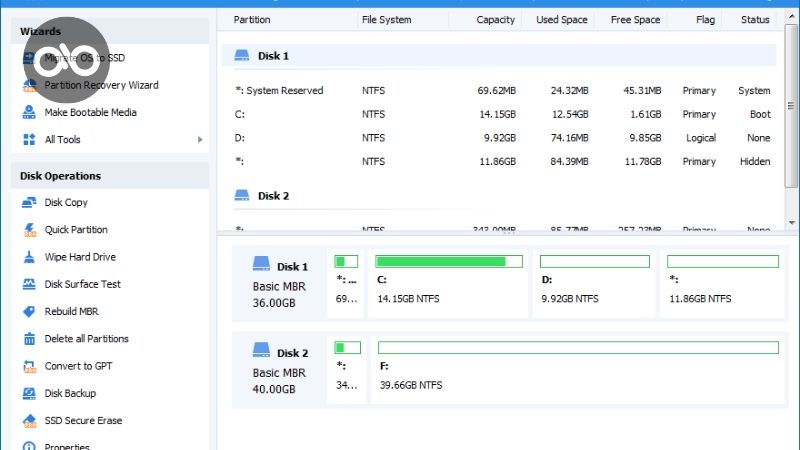Open Partition Recovery Wizard icon
The height and width of the screenshot is (450, 800).
(x=29, y=85)
